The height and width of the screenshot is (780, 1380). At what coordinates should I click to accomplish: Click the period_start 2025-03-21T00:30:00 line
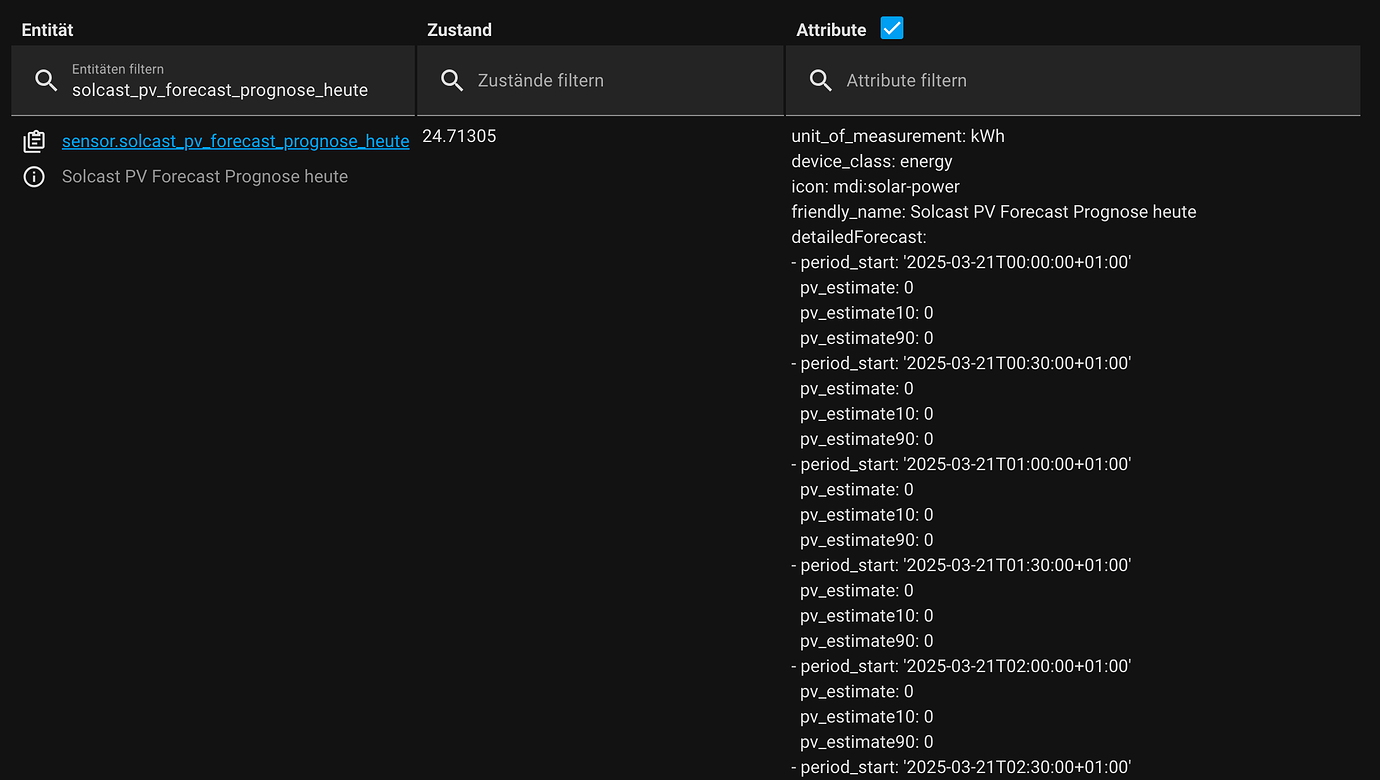pos(961,364)
